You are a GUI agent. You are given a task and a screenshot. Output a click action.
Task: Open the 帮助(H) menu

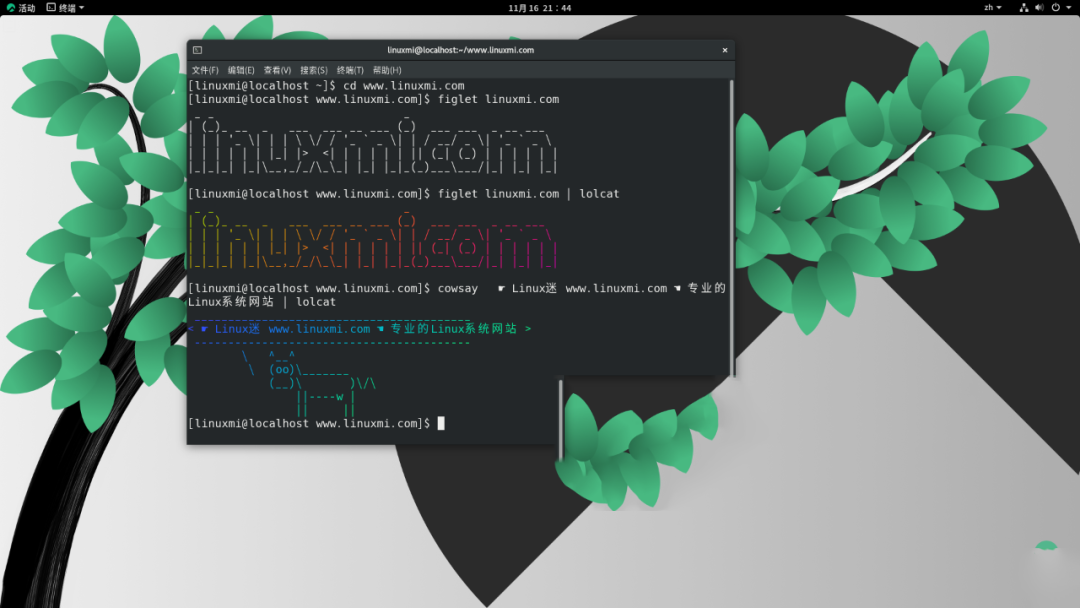[387, 70]
